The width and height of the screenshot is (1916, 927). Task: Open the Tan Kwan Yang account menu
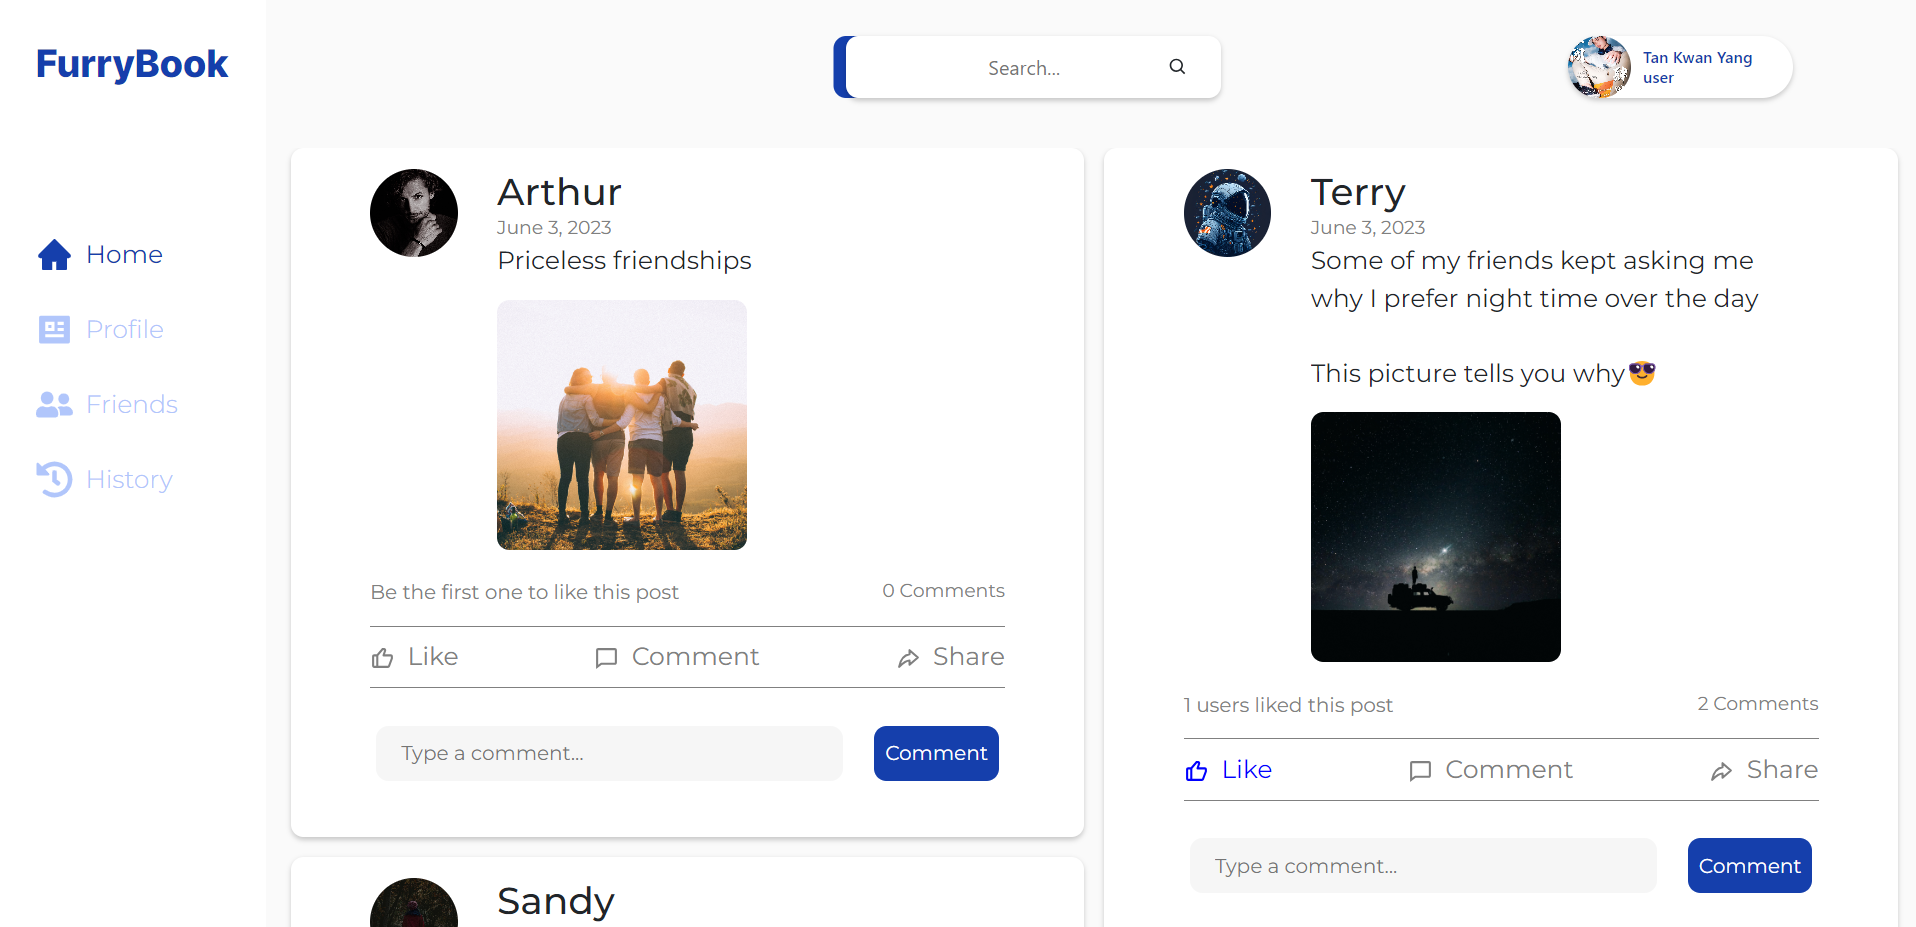coord(1677,67)
